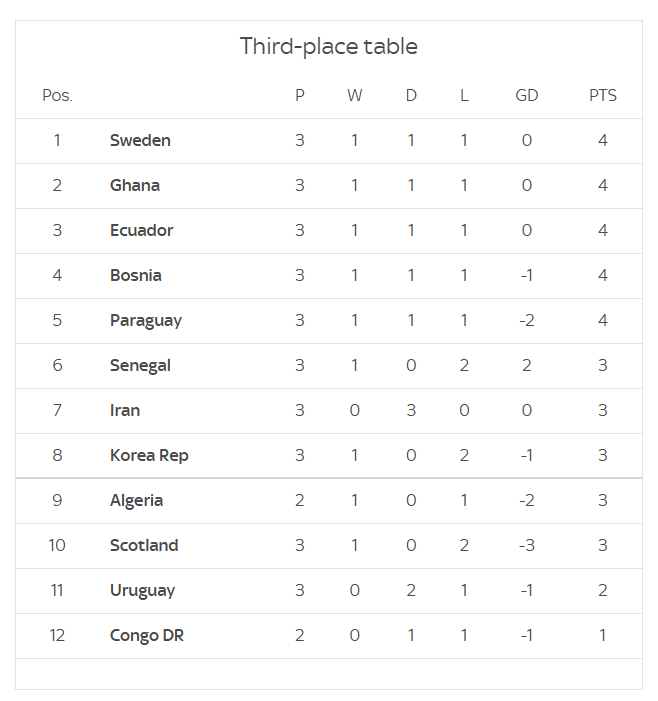Click the Sweden team name
This screenshot has width=658, height=701.
(140, 140)
